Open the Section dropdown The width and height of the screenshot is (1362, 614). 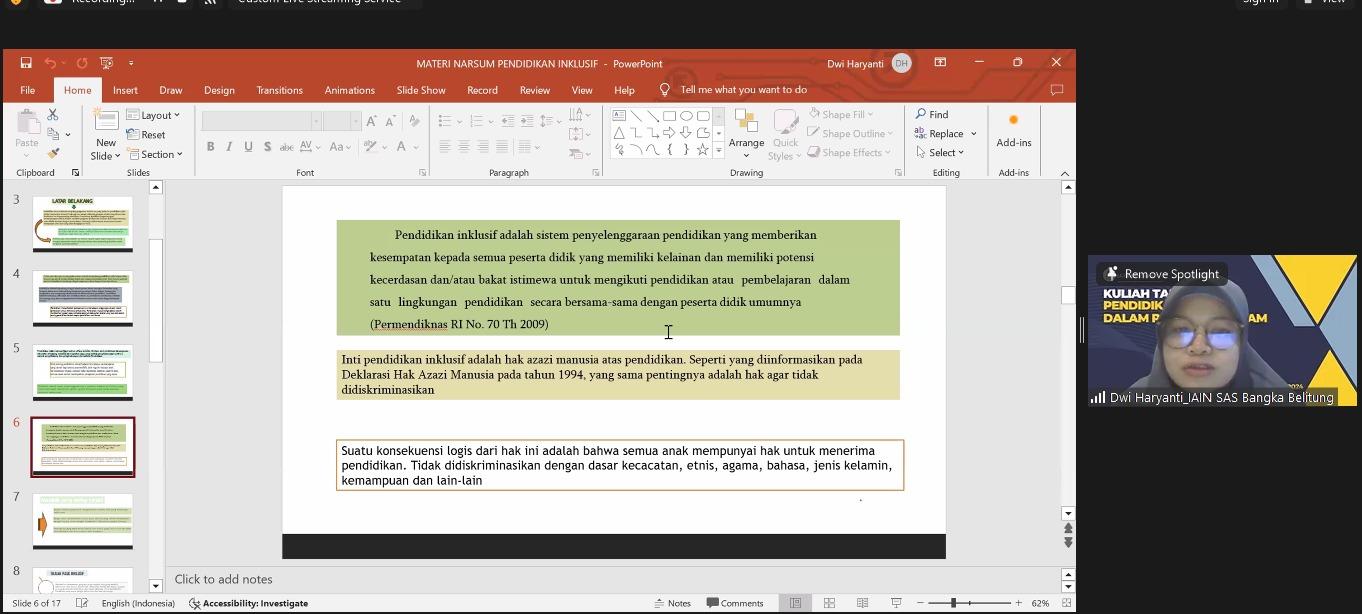[x=154, y=154]
